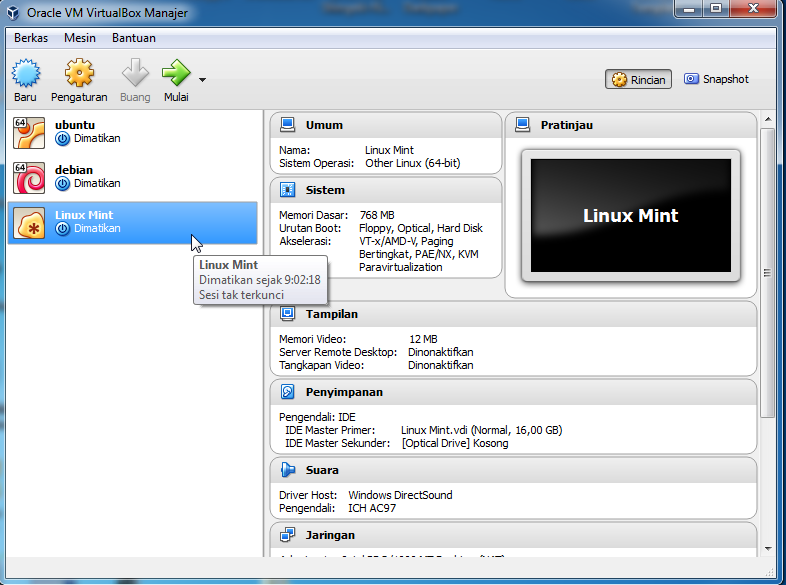Screen dimensions: 786x585
Task: Open the Berkas menu
Action: (31, 38)
